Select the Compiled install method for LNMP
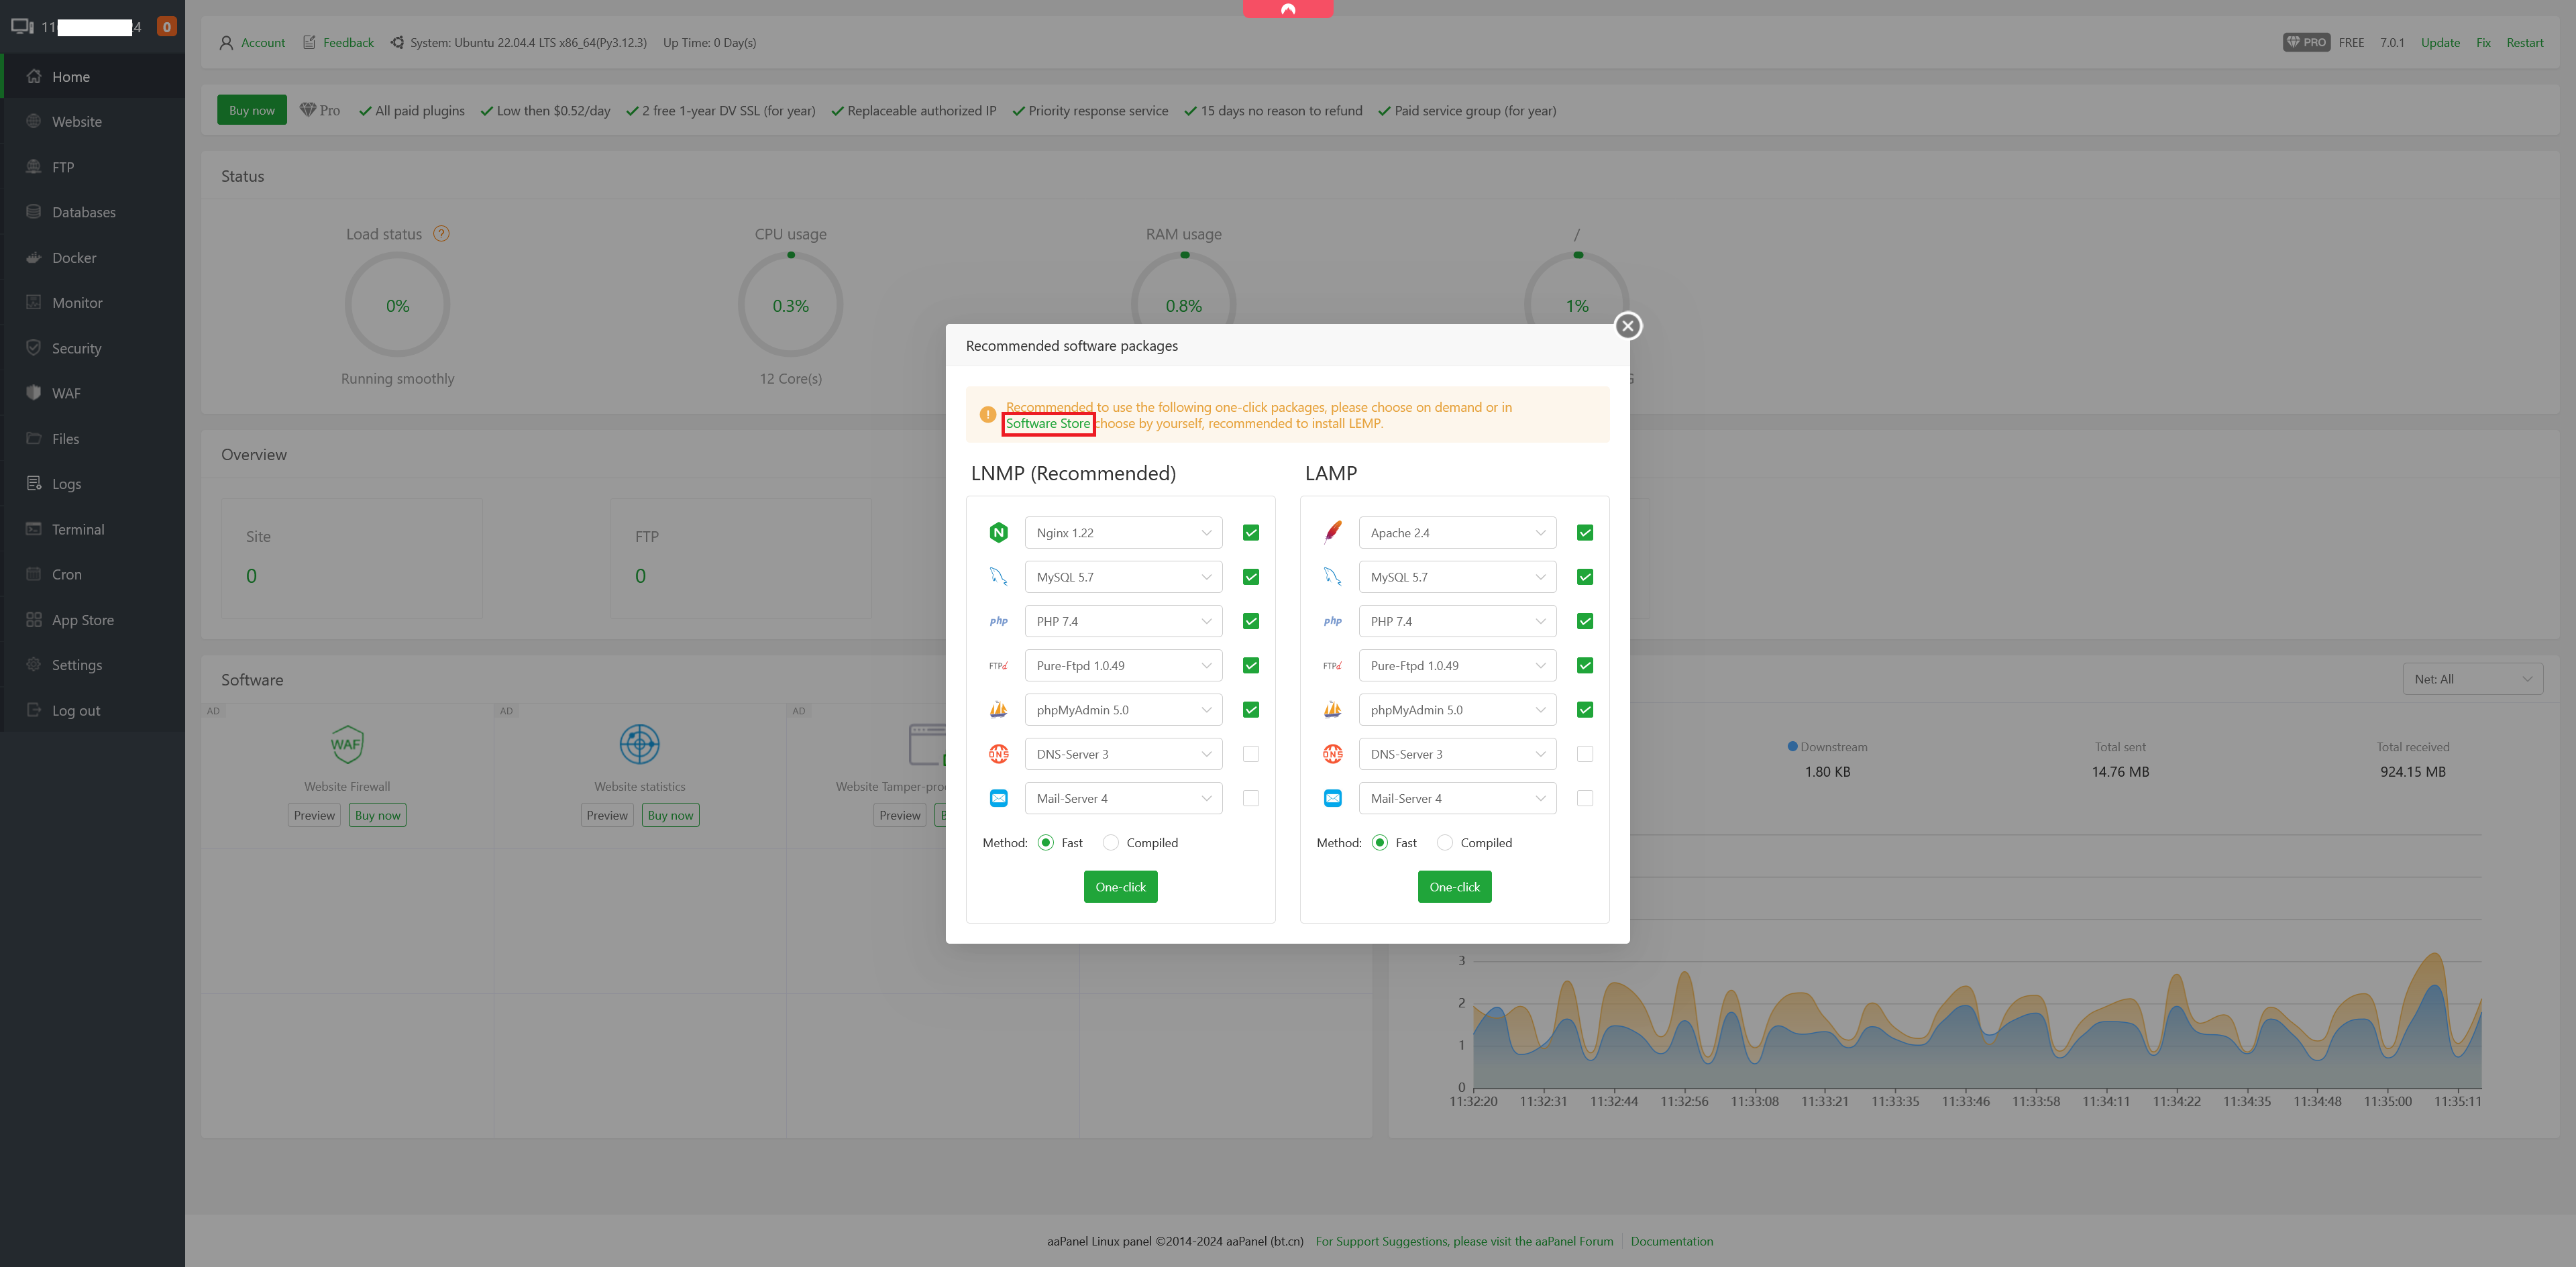The image size is (2576, 1267). point(1110,842)
